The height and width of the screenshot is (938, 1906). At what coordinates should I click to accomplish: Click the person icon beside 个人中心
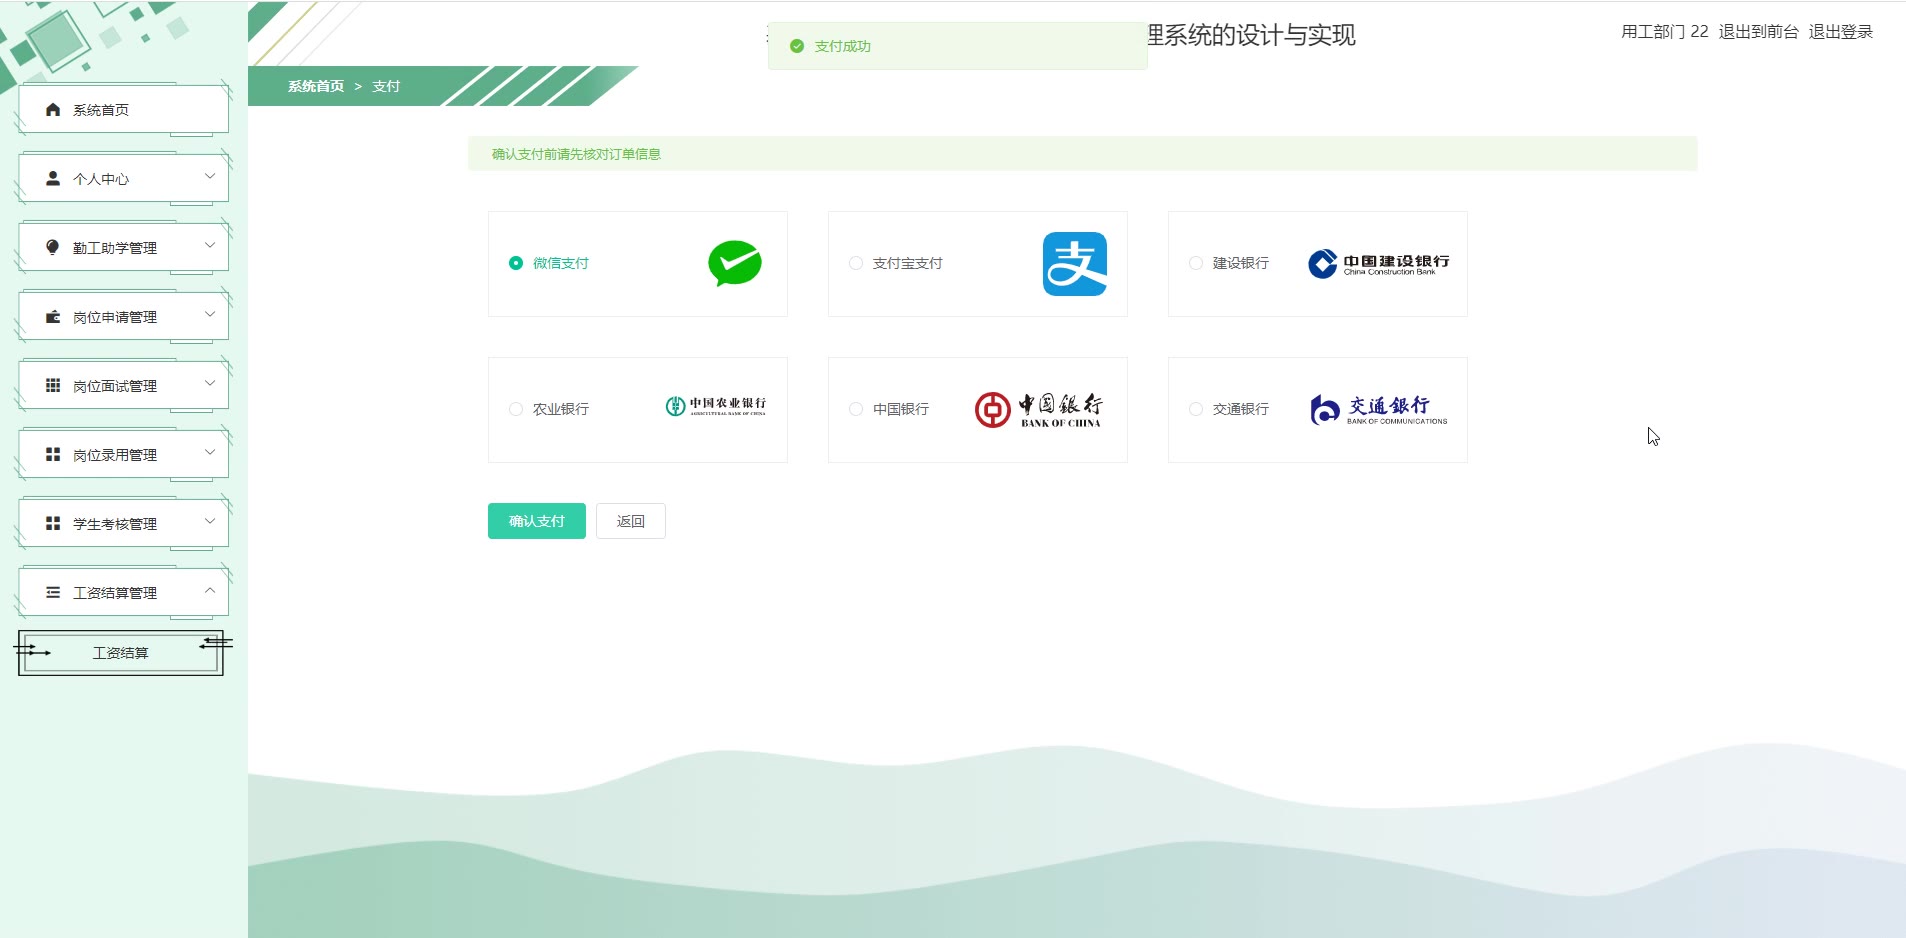(x=53, y=179)
